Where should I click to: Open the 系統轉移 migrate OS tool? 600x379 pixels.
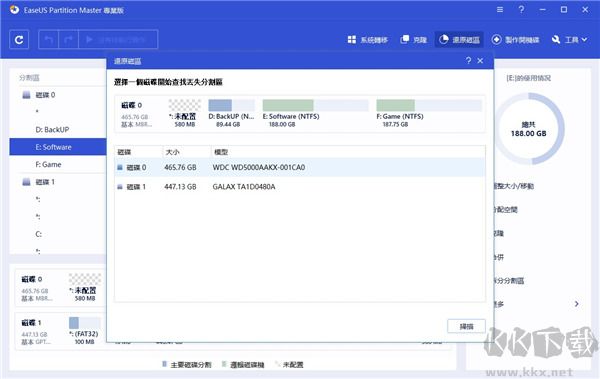pyautogui.click(x=368, y=40)
